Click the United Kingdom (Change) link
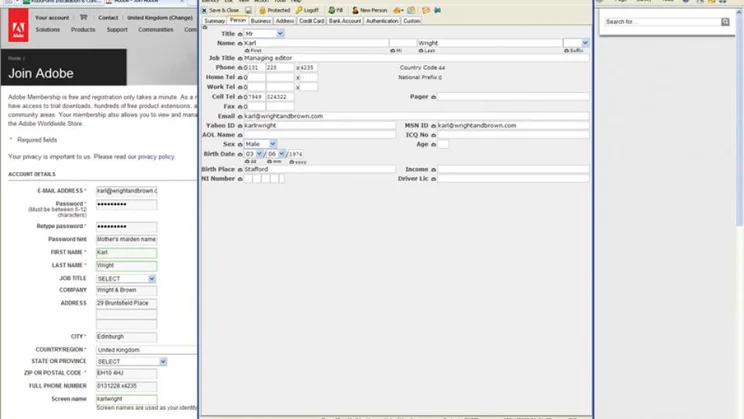This screenshot has width=744, height=419. pyautogui.click(x=160, y=18)
